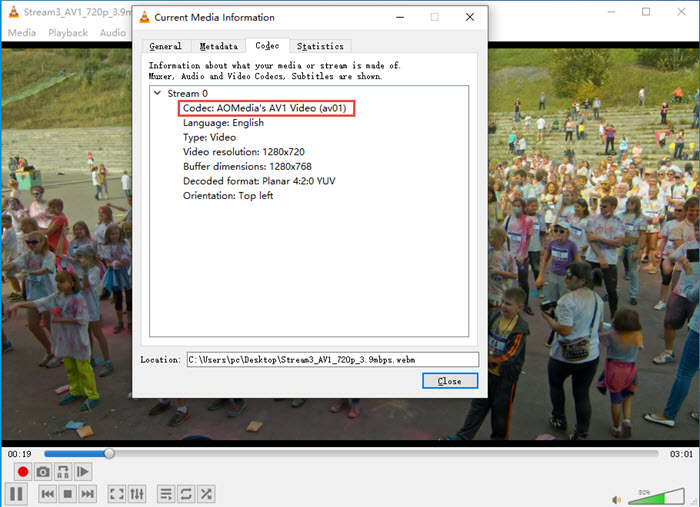700x507 pixels.
Task: Open the Playback menu
Action: [x=68, y=33]
